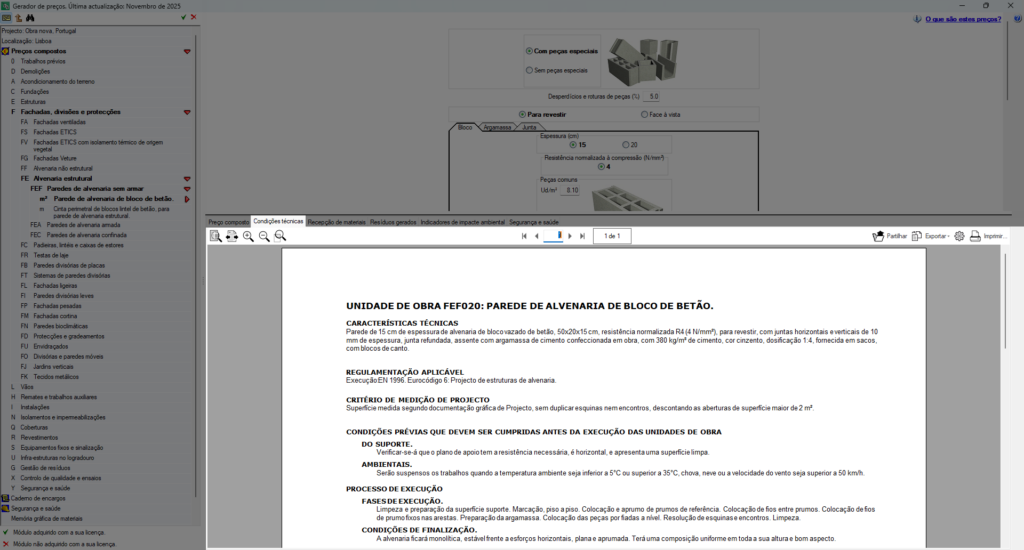Click the blue help icon at top right
1024x550 pixels.
[1018, 19]
